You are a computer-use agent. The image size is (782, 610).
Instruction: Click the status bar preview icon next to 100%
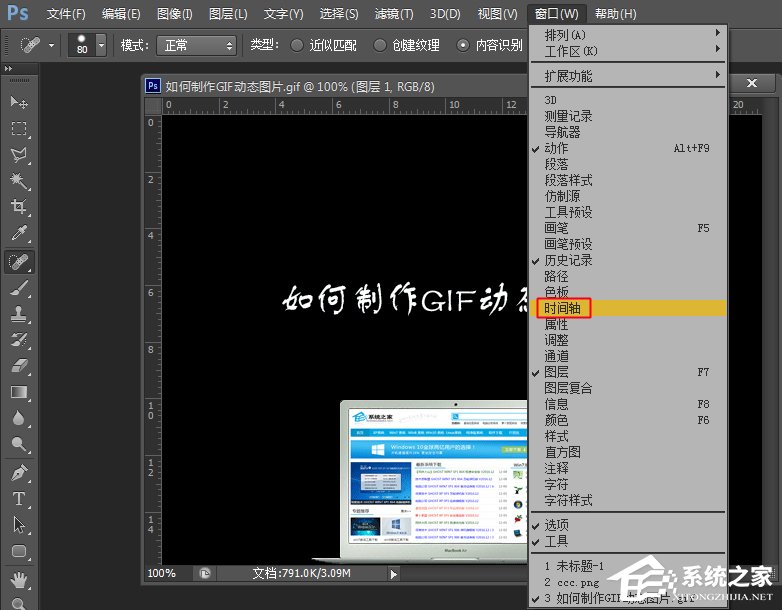coord(204,574)
